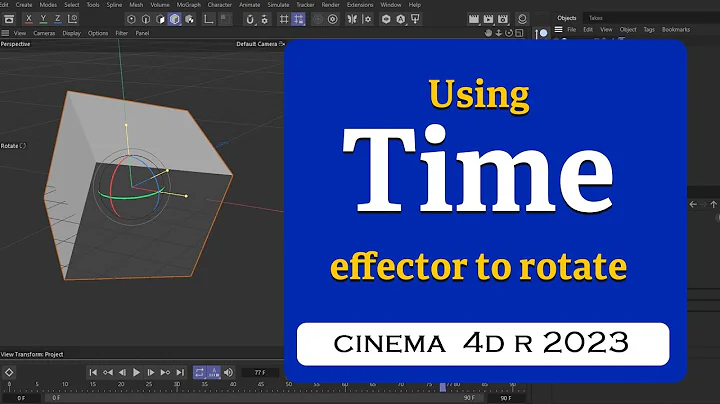Go to start of animation
This screenshot has height=404, width=720.
coord(93,372)
